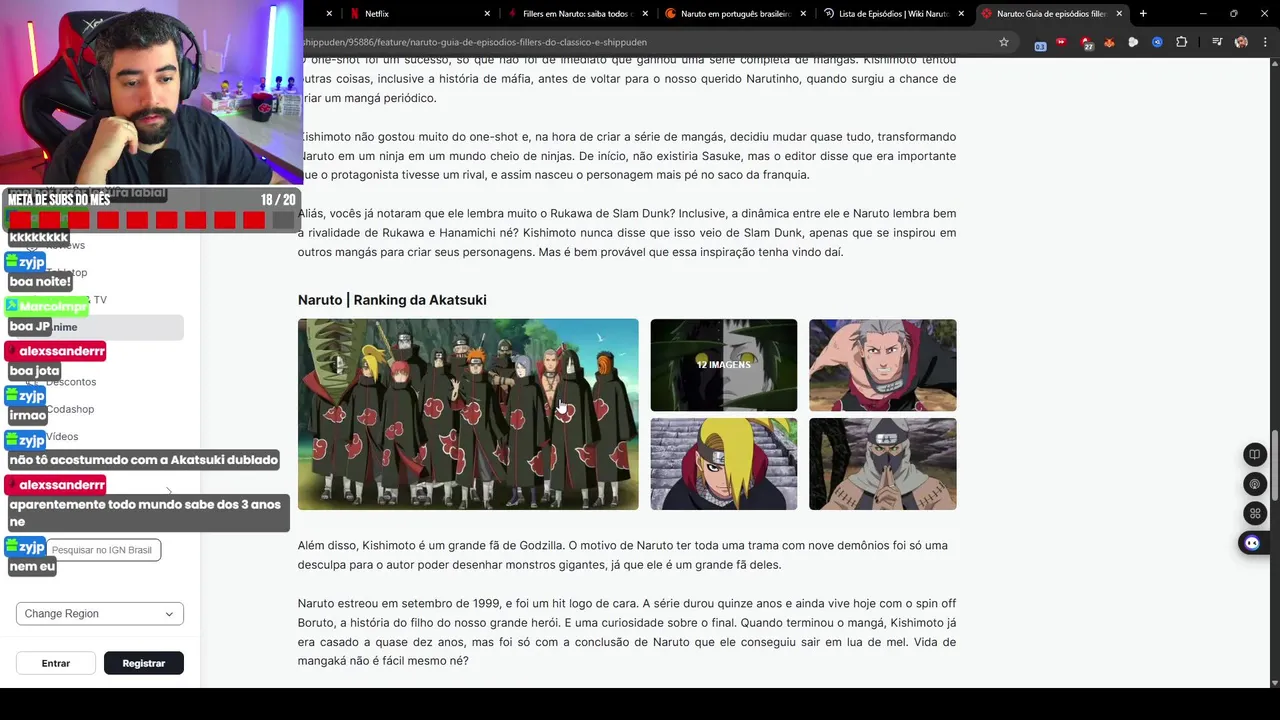Bookmark this page with the star icon
The image size is (1280, 720).
tap(1004, 42)
